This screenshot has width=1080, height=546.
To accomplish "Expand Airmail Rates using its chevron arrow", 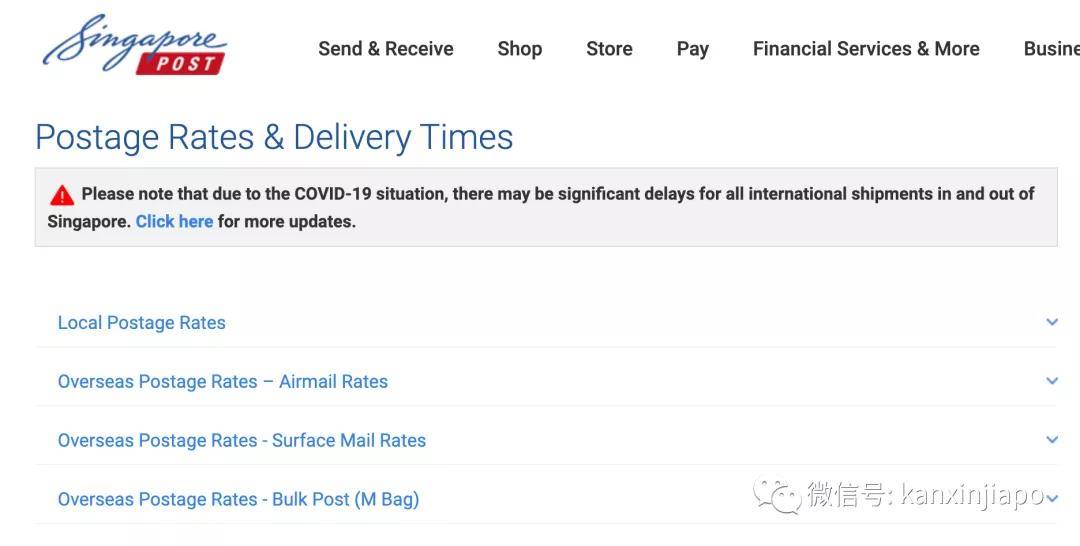I will click(1051, 381).
